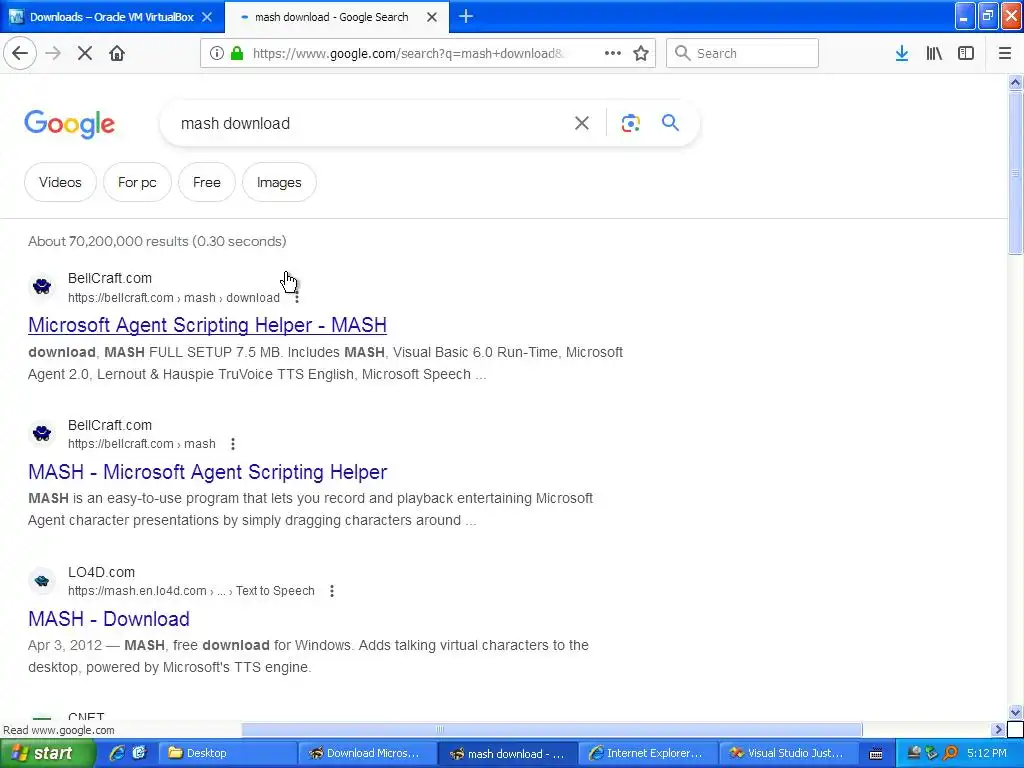Screen dimensions: 1024x768
Task: Click the vertical scrollbar up arrow
Action: (1015, 82)
